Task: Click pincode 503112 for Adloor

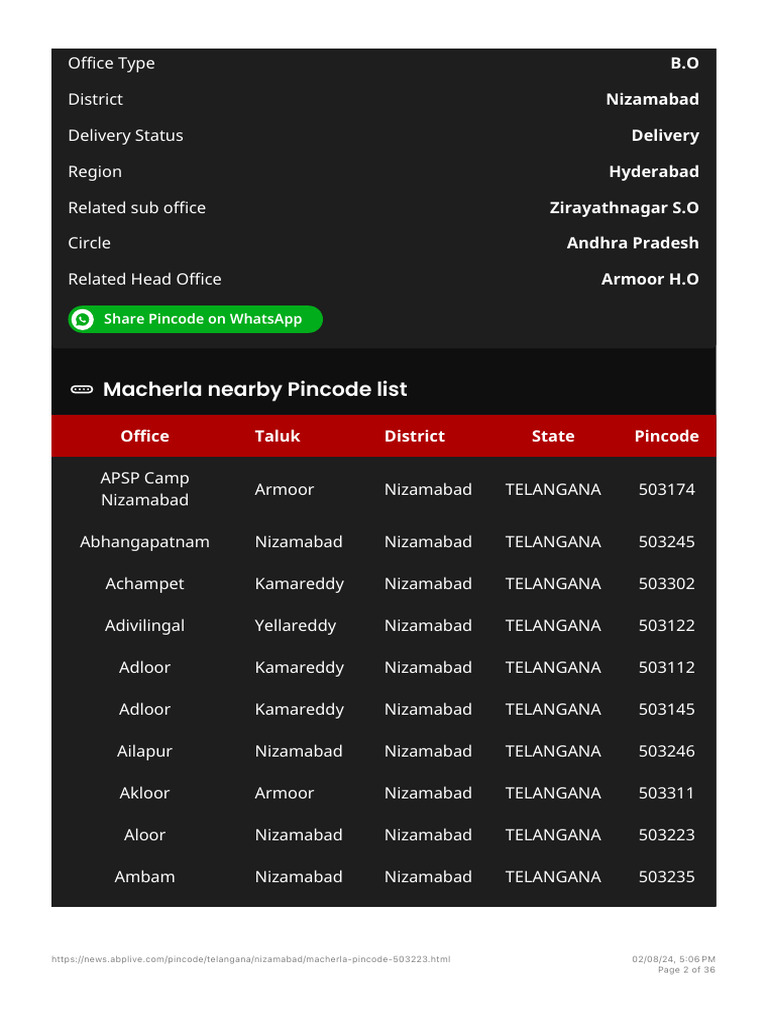Action: [x=666, y=668]
